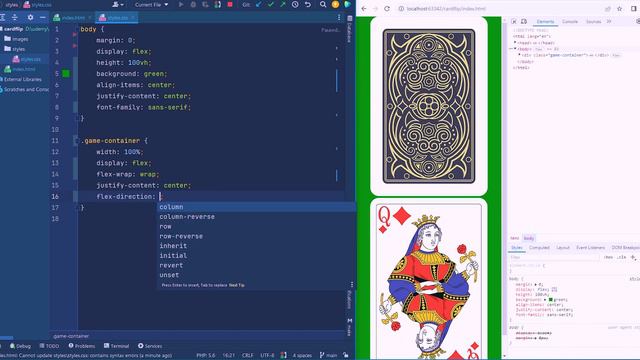The width and height of the screenshot is (640, 360).
Task: Collapse all in project tree toolbar
Action: (x=15, y=17)
